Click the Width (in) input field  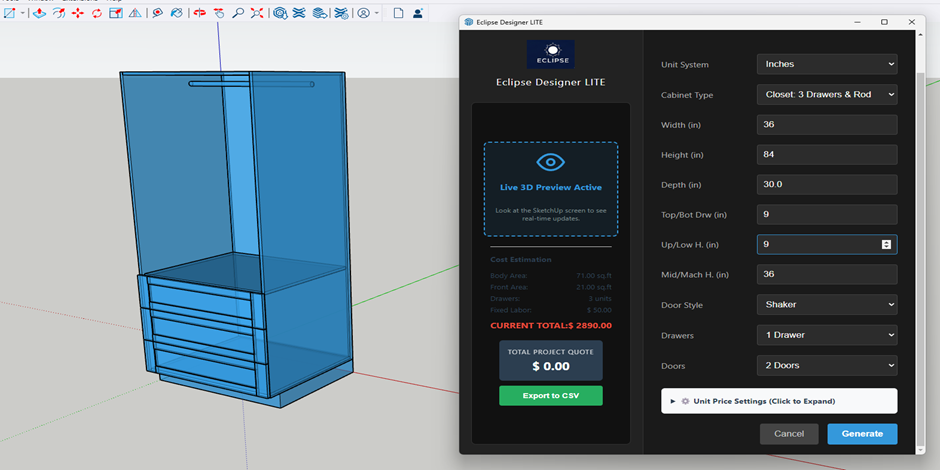pos(827,125)
